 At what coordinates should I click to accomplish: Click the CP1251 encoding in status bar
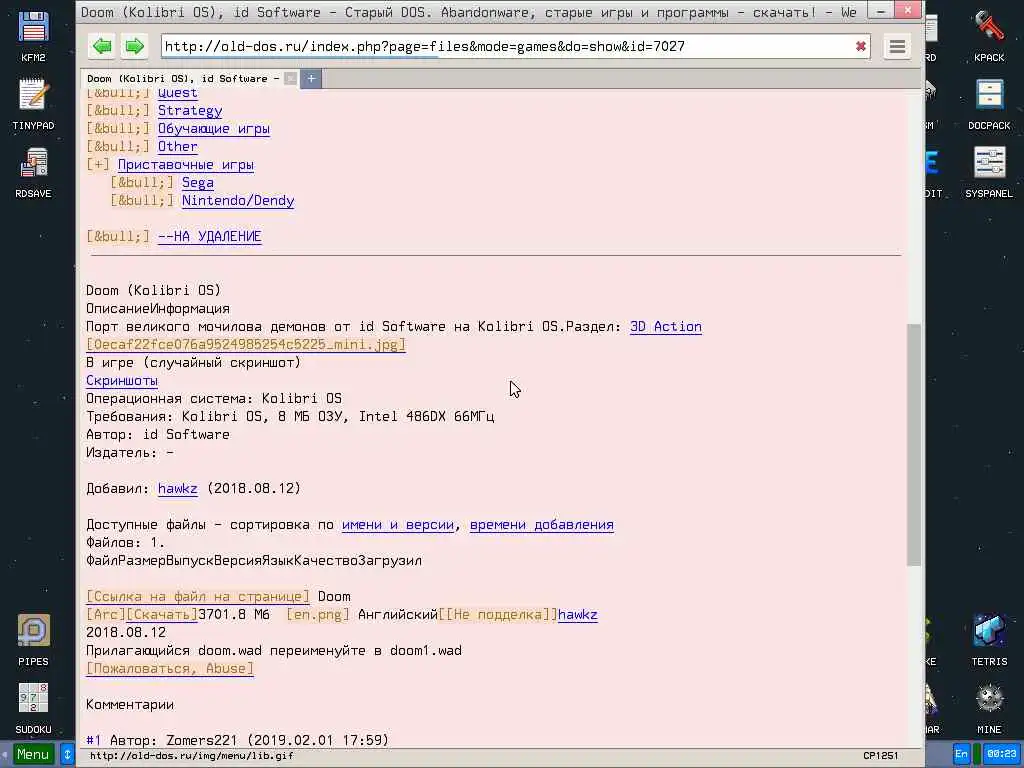[x=880, y=756]
